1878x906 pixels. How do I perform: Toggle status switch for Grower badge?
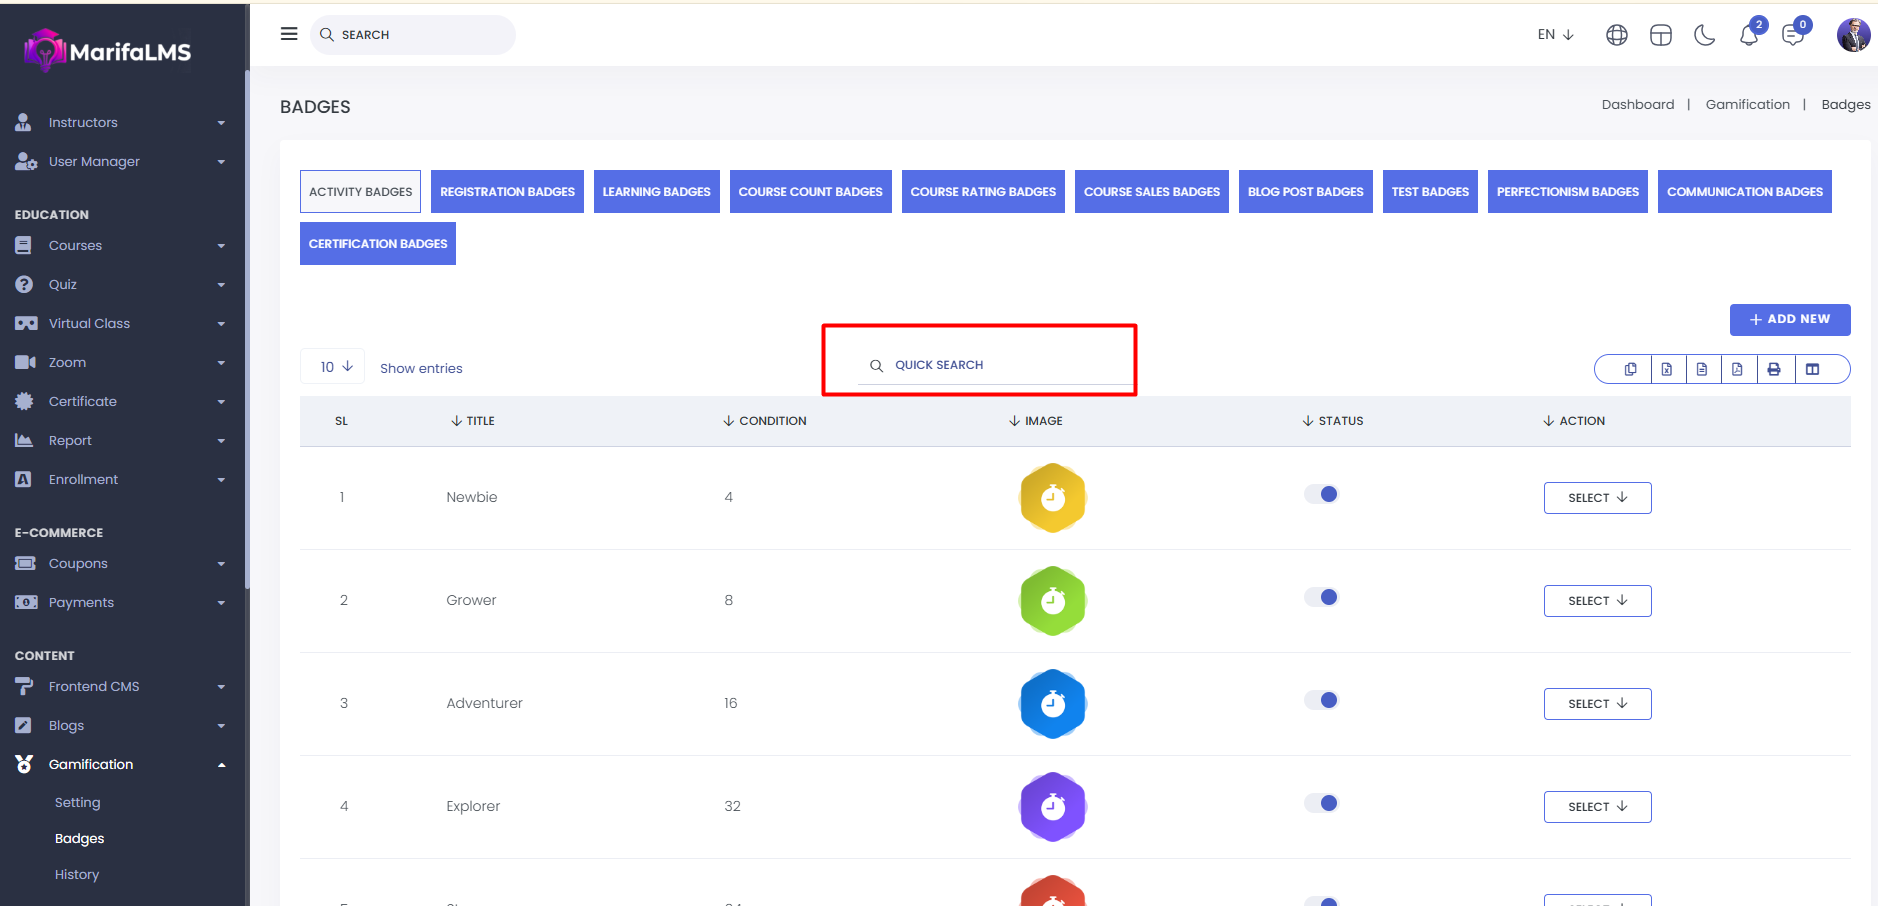[x=1321, y=597]
